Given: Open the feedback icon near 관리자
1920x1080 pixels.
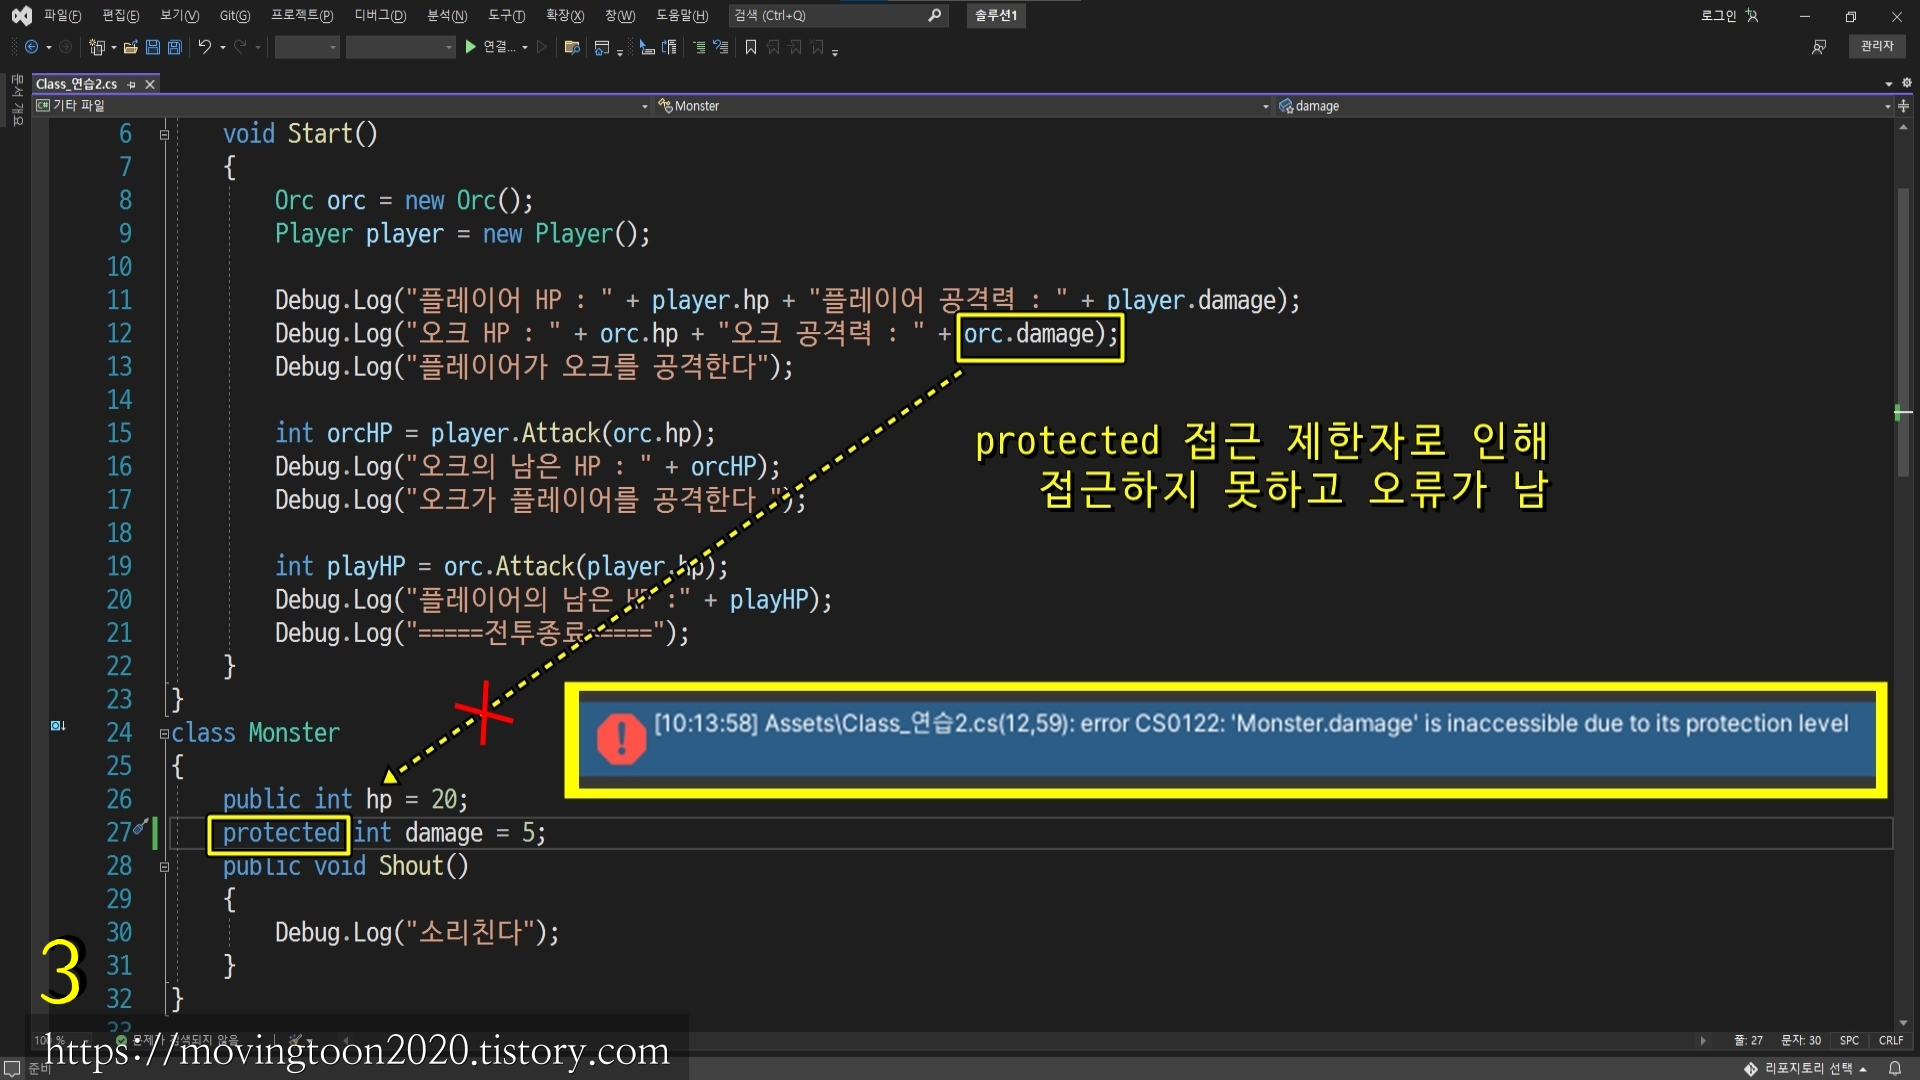Looking at the screenshot, I should click(x=1819, y=47).
